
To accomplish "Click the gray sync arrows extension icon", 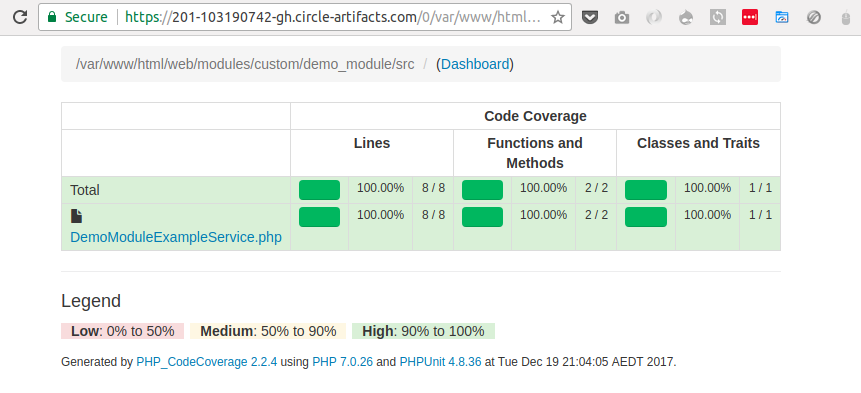I will pos(718,18).
